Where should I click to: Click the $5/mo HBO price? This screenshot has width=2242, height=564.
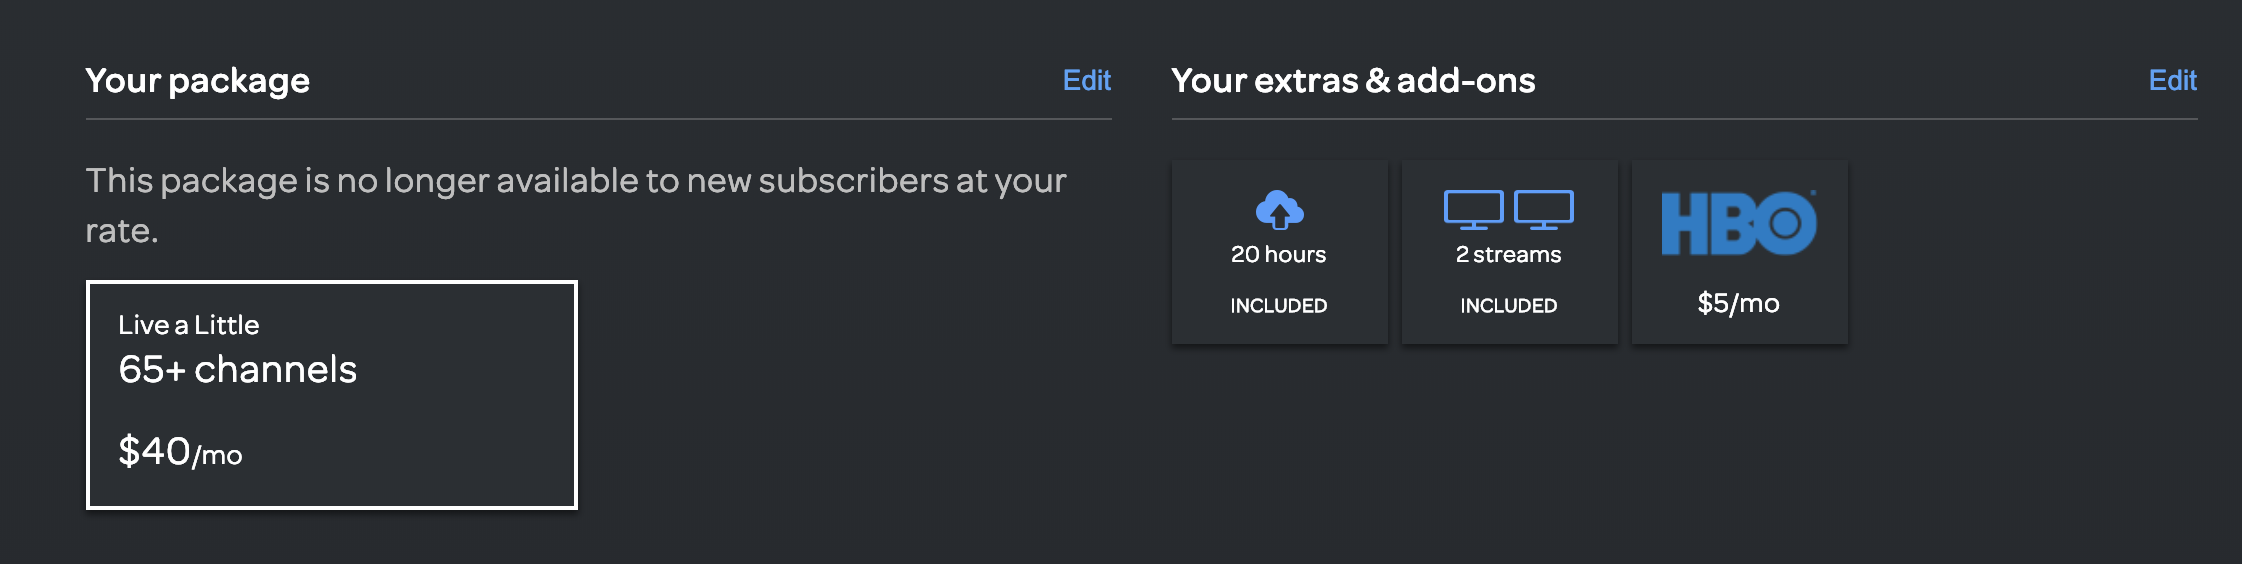pyautogui.click(x=1739, y=303)
